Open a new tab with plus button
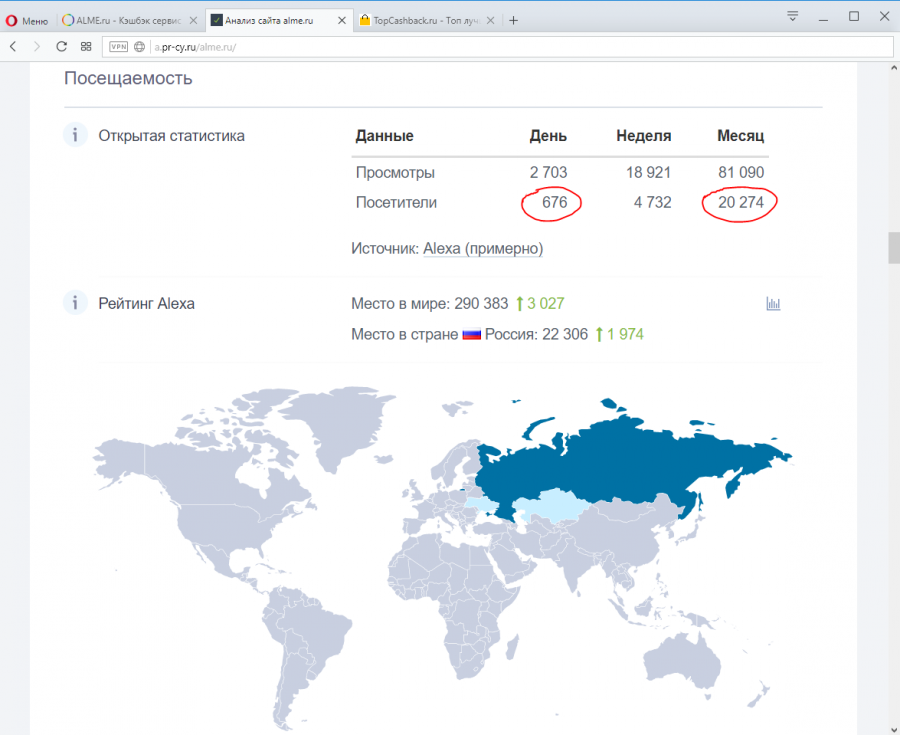900x735 pixels. click(x=514, y=21)
